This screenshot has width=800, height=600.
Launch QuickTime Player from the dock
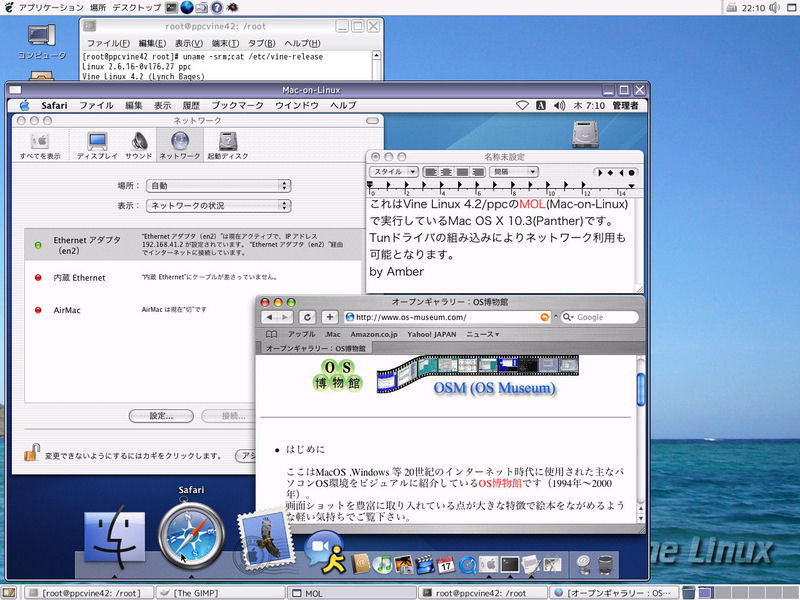(x=467, y=564)
